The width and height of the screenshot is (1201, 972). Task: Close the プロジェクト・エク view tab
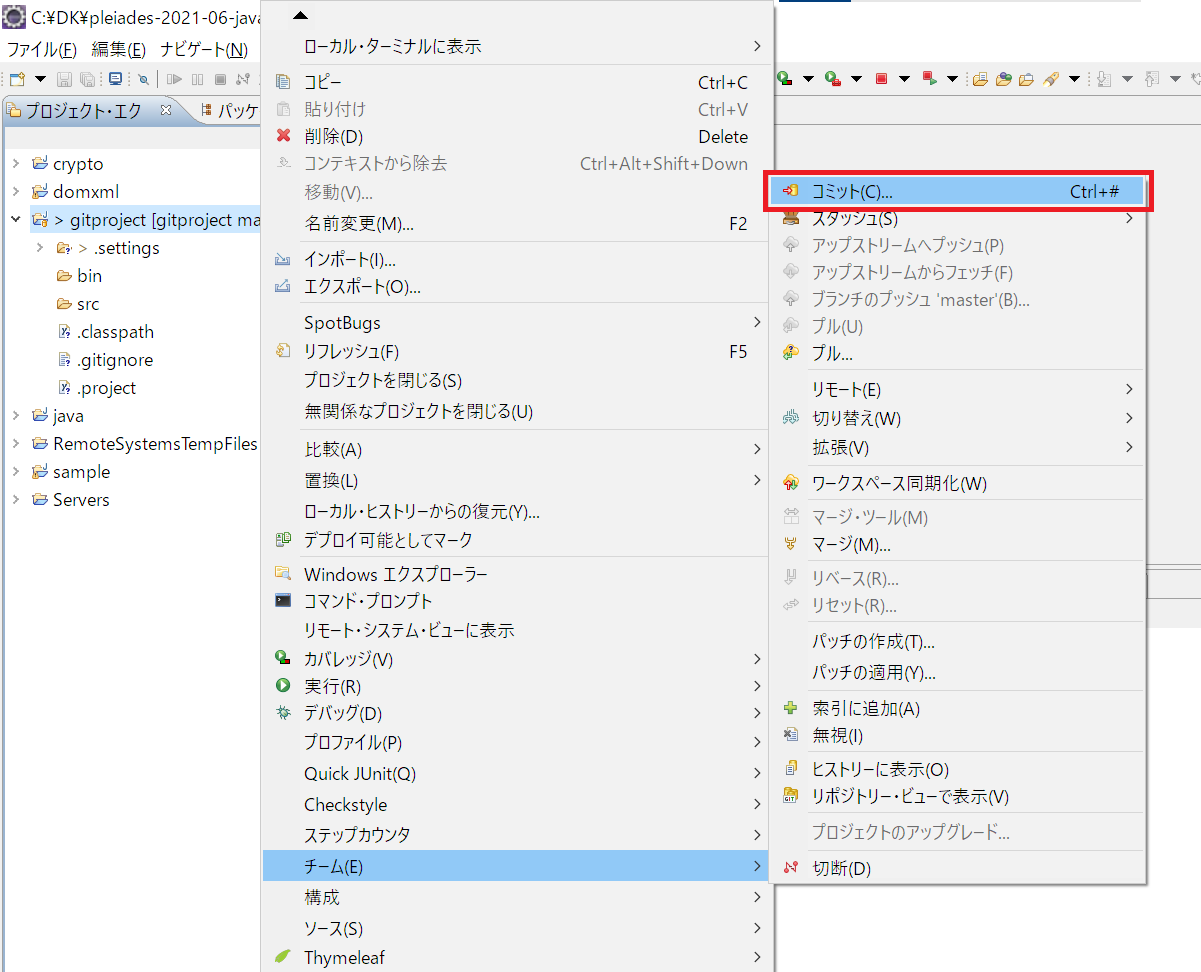167,109
